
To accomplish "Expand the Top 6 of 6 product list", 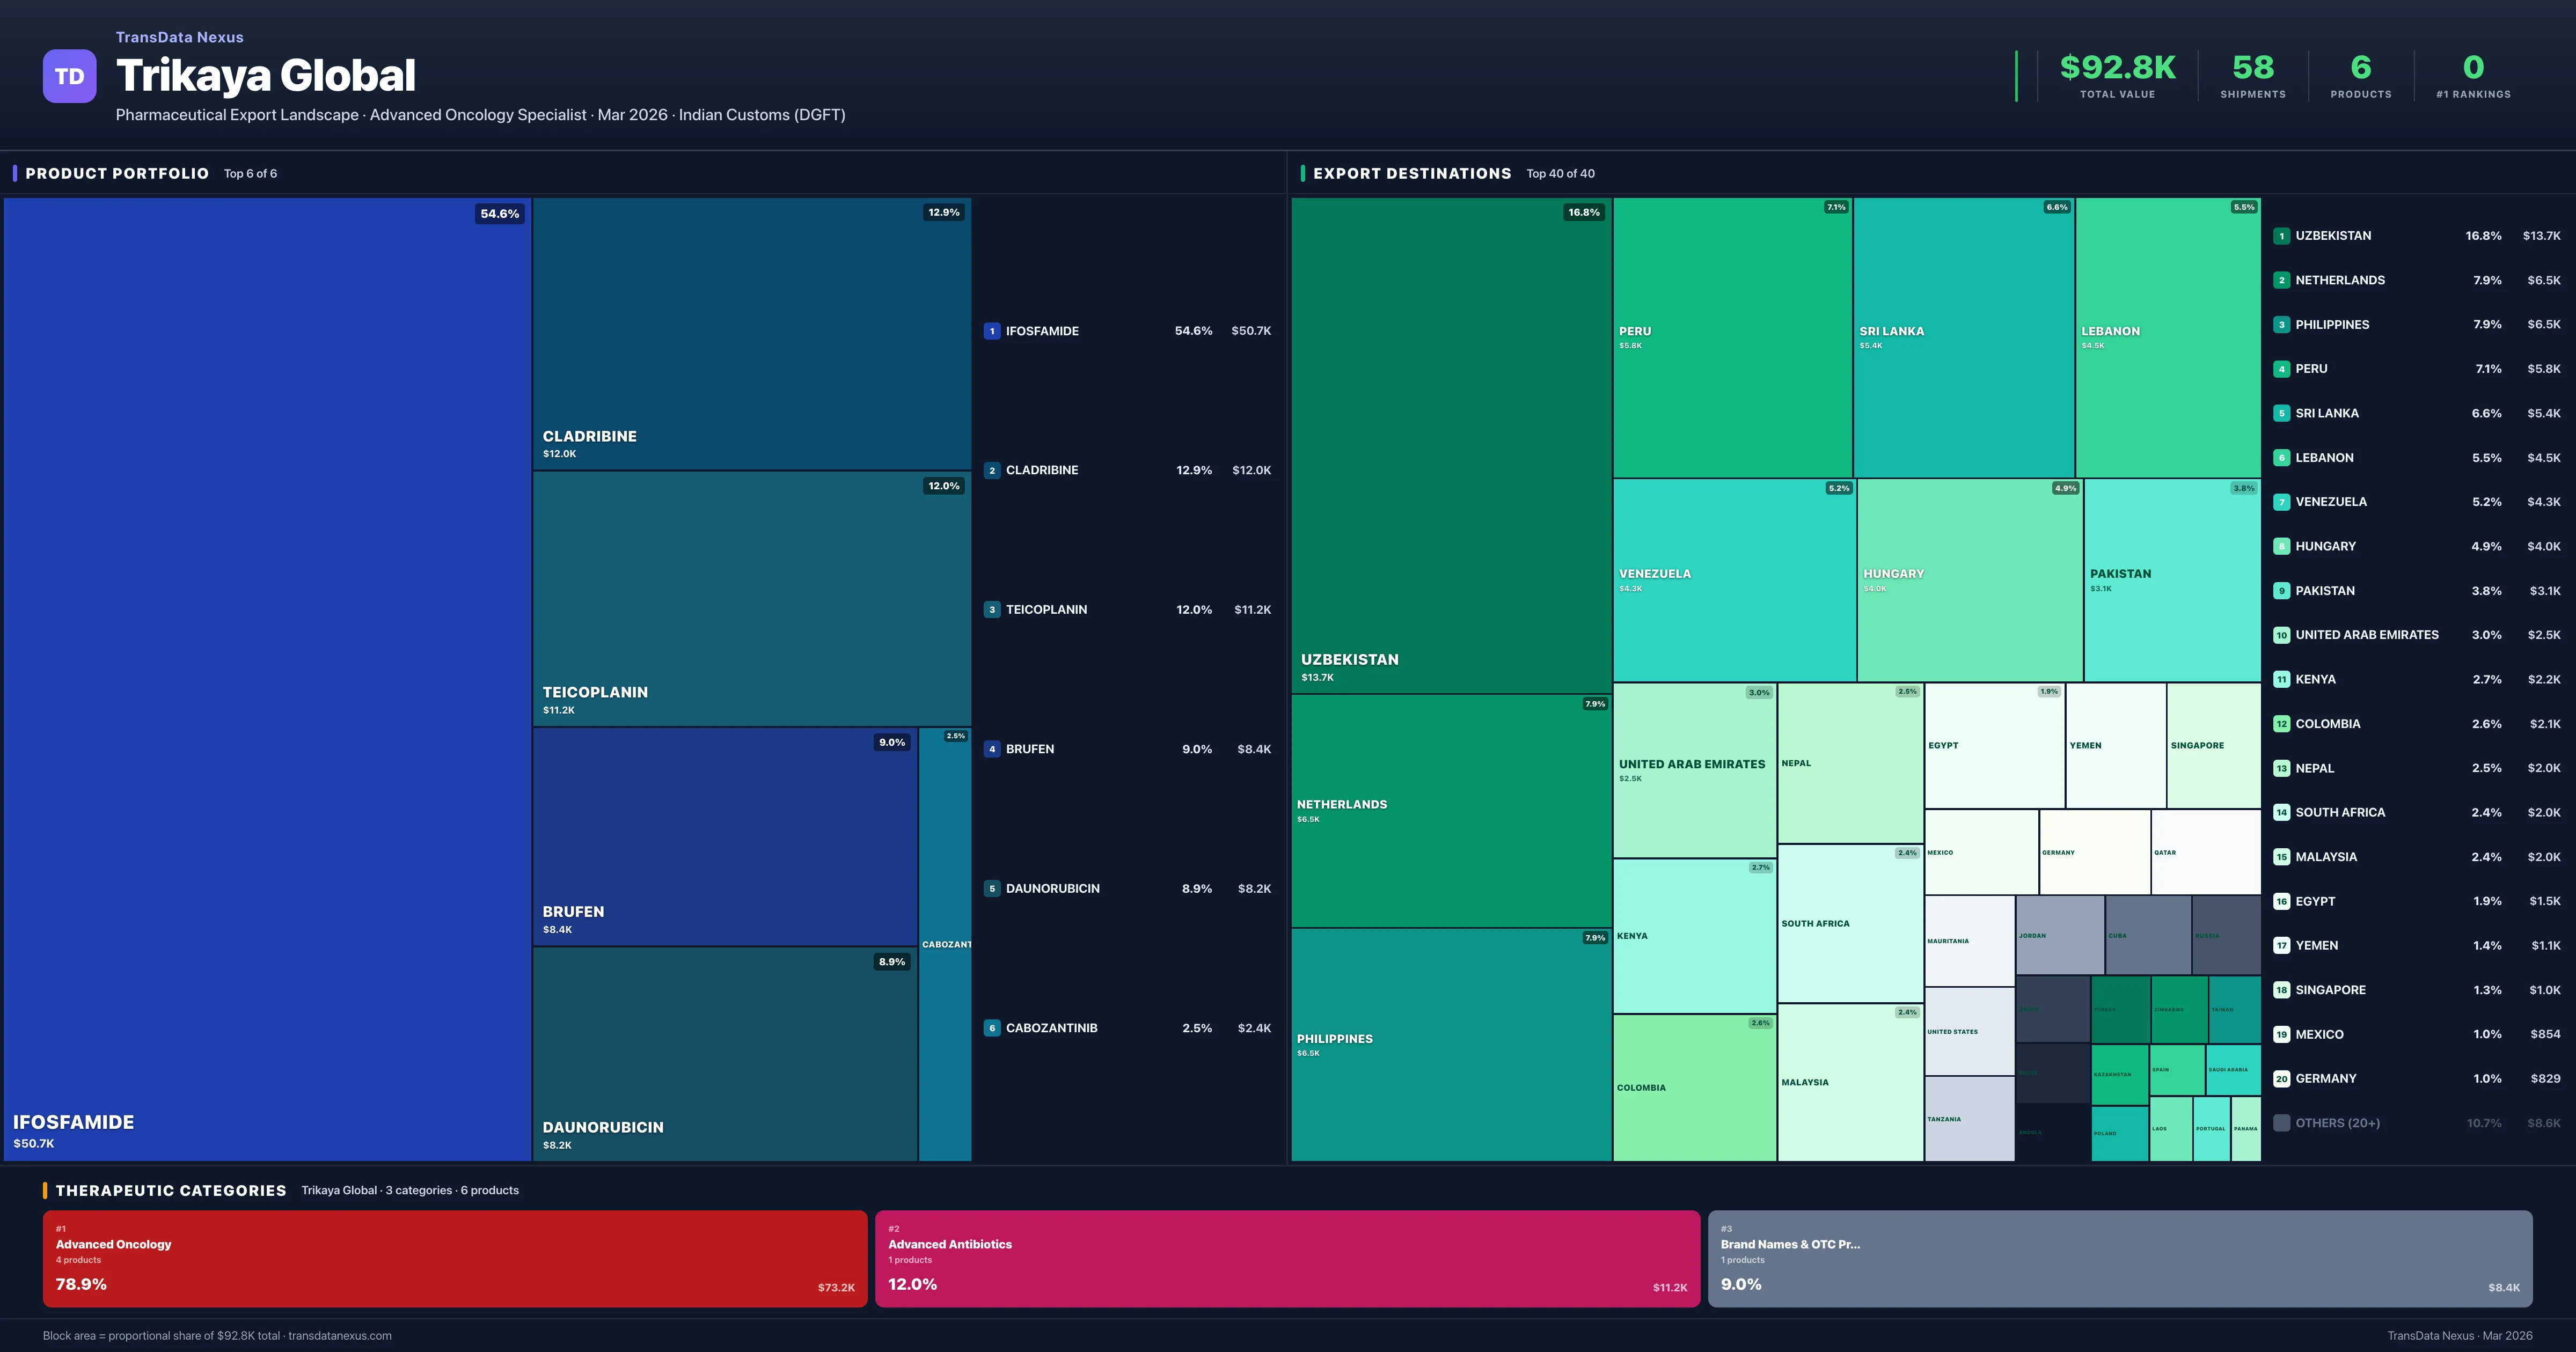I will [x=250, y=173].
